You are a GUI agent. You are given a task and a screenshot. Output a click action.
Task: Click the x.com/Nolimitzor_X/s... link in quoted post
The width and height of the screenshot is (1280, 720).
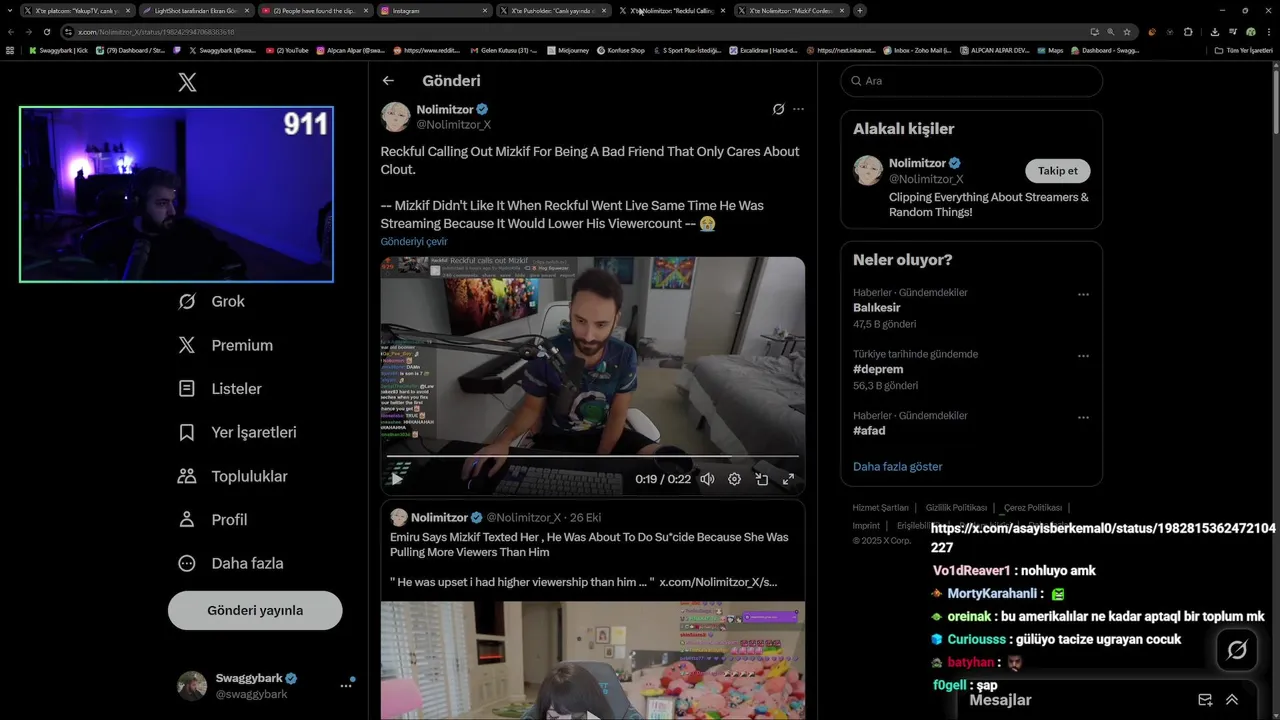pos(718,582)
